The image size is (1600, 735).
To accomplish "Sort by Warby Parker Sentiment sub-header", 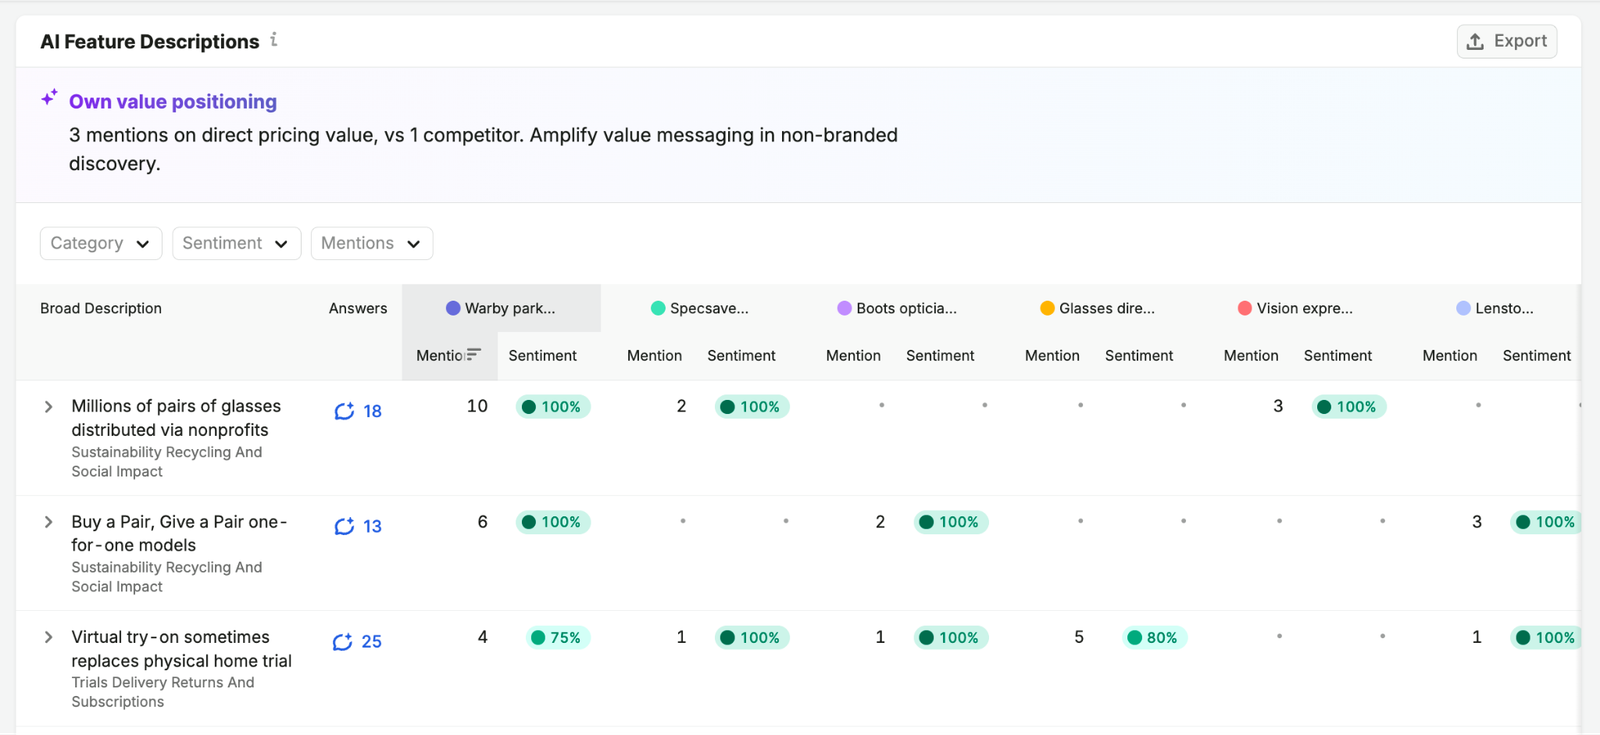I will (x=542, y=355).
